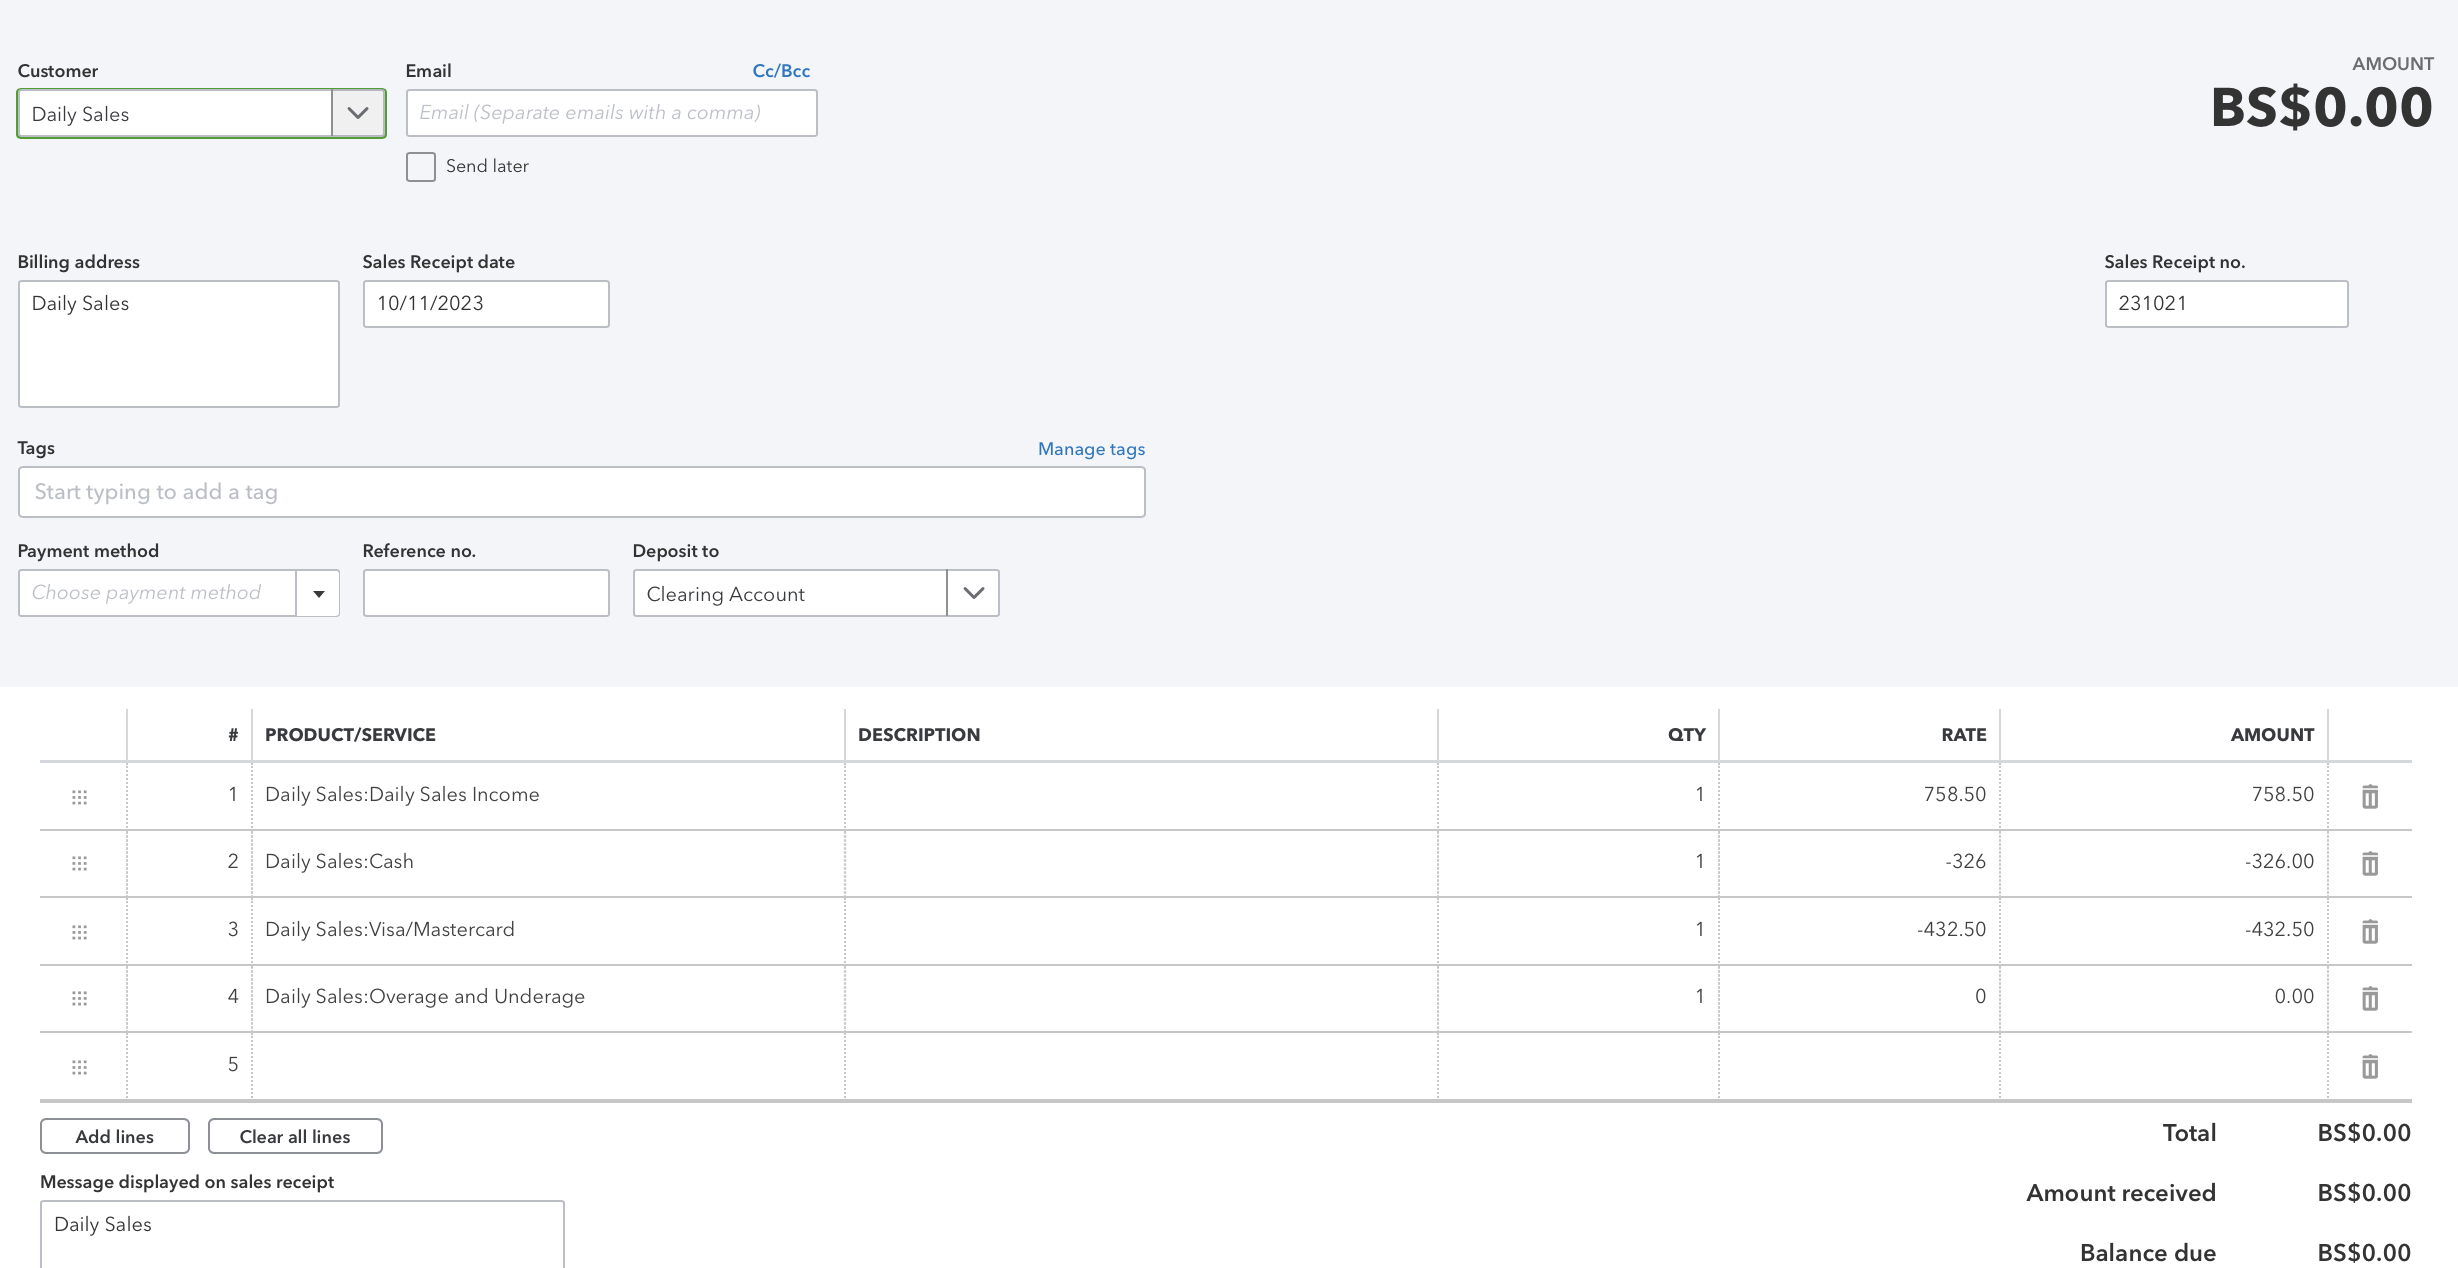Focus the Email input field

611,113
